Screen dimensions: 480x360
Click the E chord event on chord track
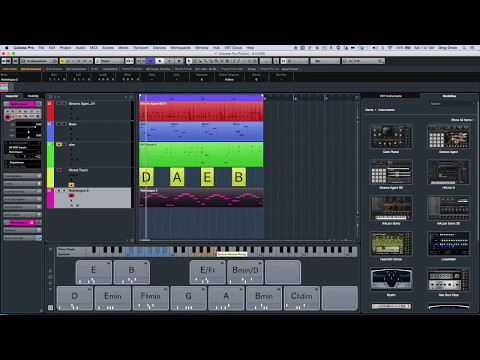click(207, 177)
